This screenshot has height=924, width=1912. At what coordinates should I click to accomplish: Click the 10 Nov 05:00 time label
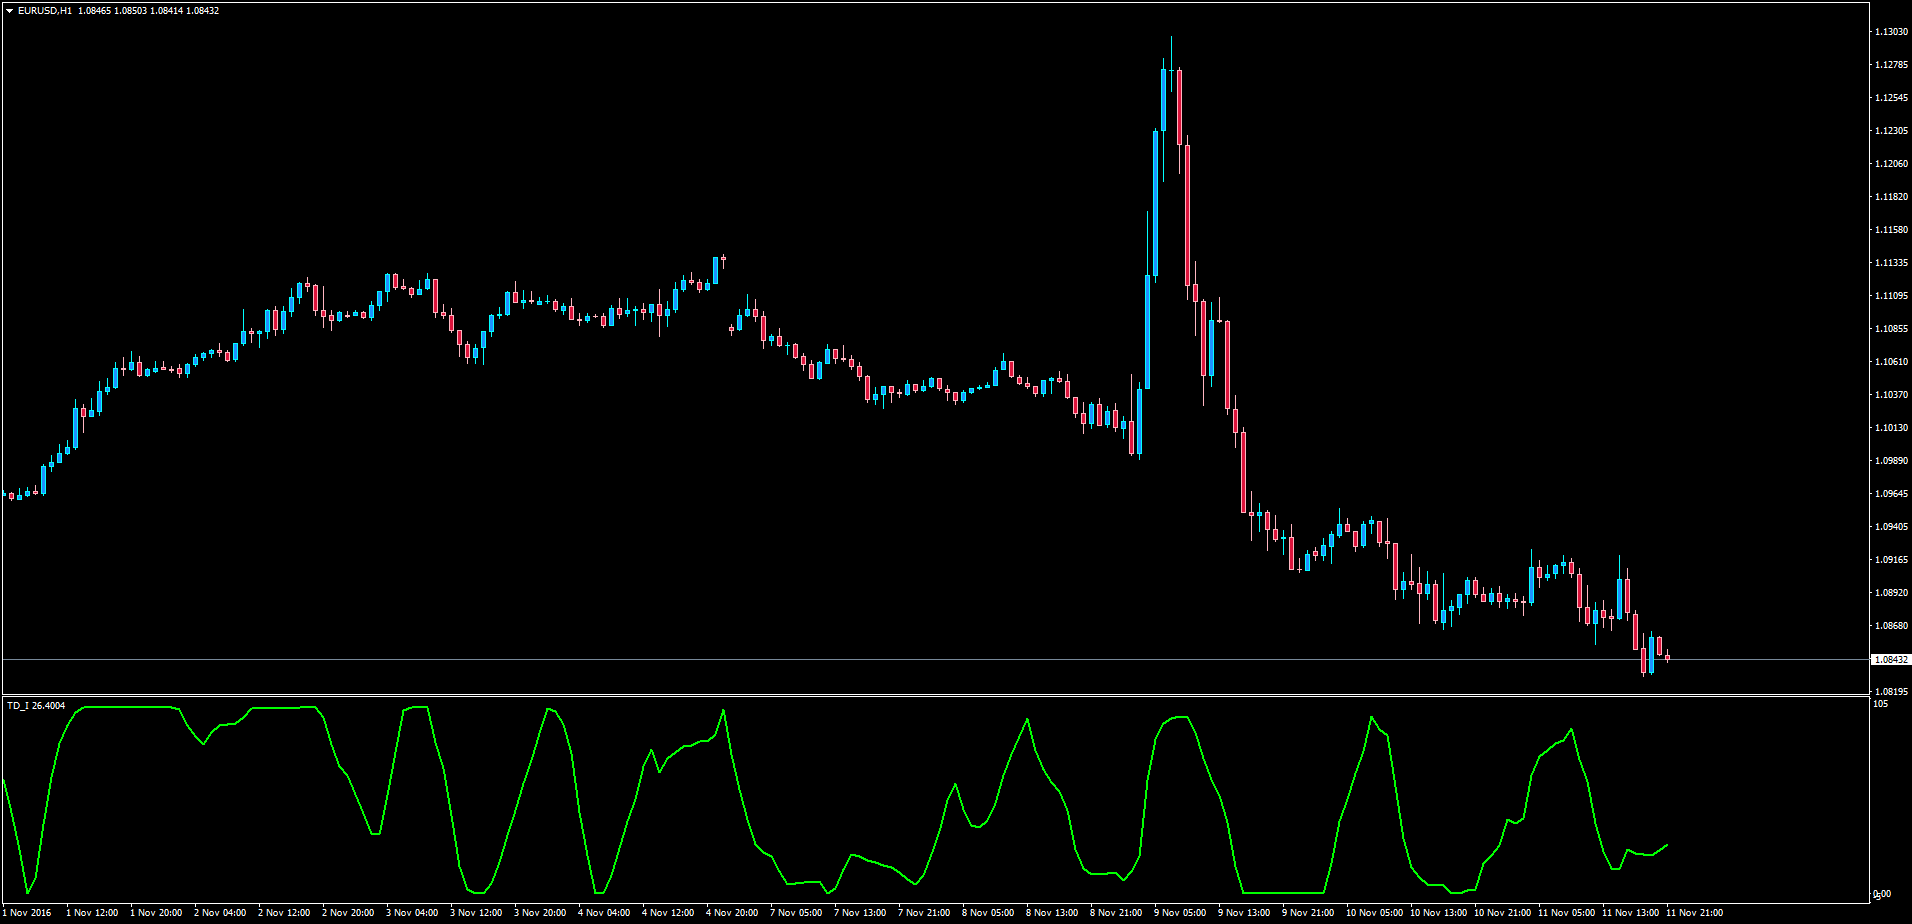(x=1375, y=913)
